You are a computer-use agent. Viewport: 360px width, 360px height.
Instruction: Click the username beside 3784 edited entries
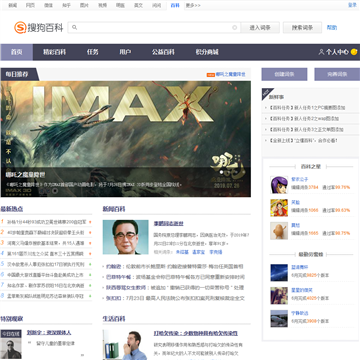point(300,179)
